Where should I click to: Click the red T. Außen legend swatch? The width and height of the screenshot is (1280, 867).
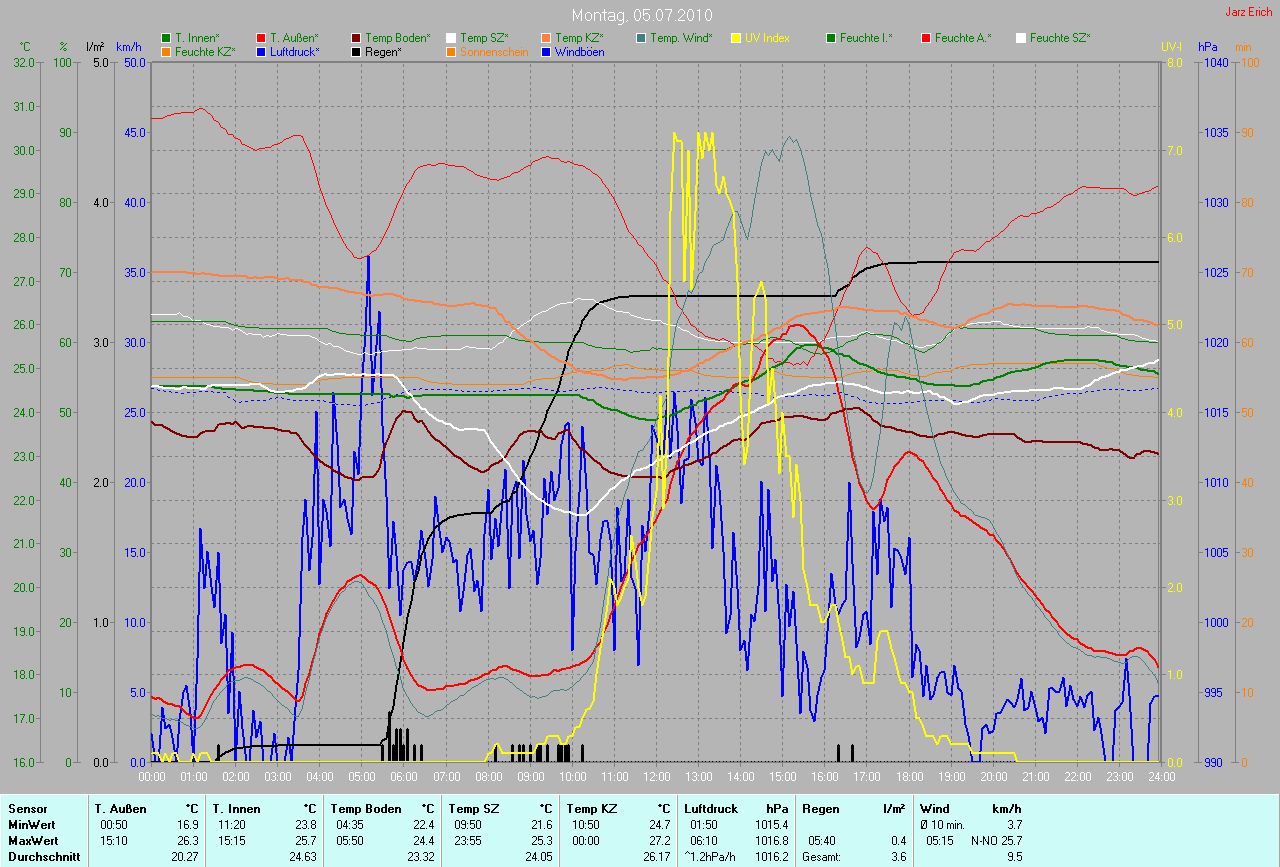261,38
